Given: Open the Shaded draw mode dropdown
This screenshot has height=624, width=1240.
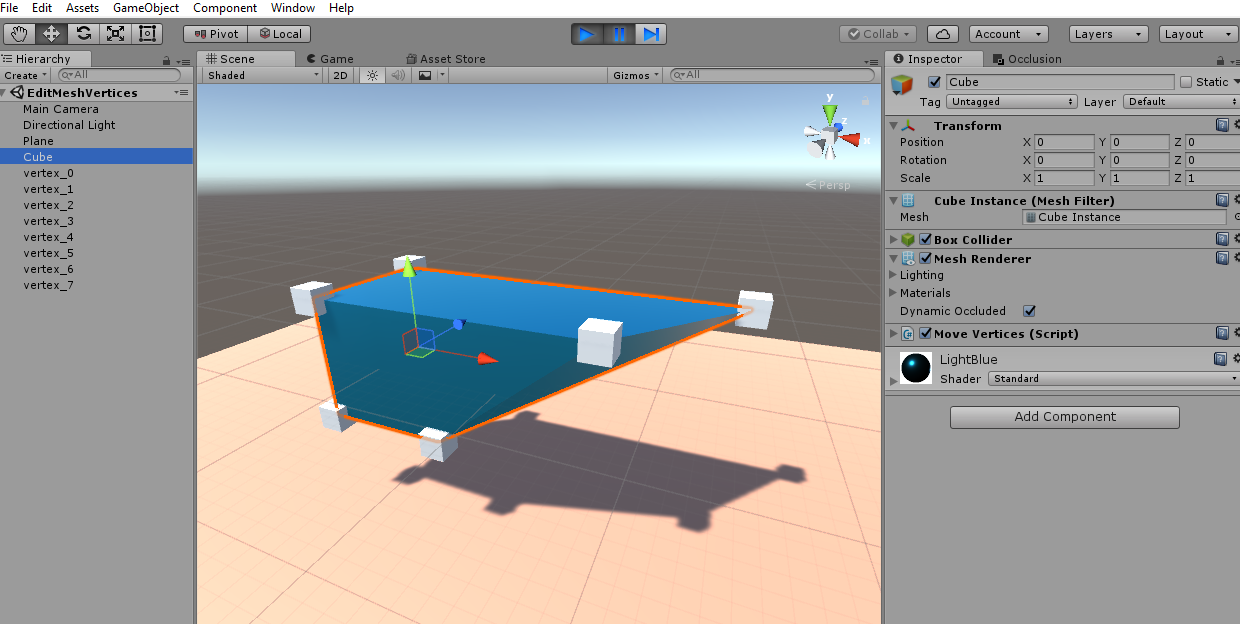Looking at the screenshot, I should pos(262,75).
